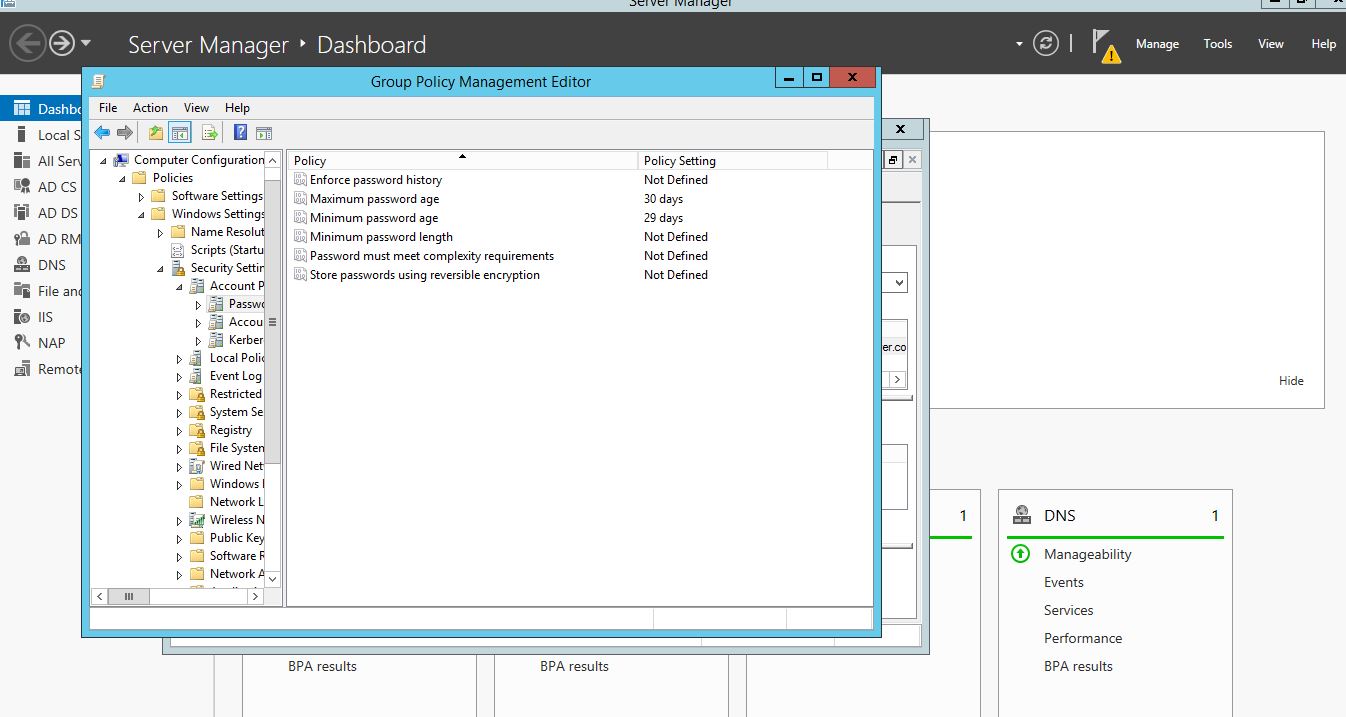The height and width of the screenshot is (717, 1346).
Task: Select Store passwords using reversible encryption policy
Action: (425, 275)
